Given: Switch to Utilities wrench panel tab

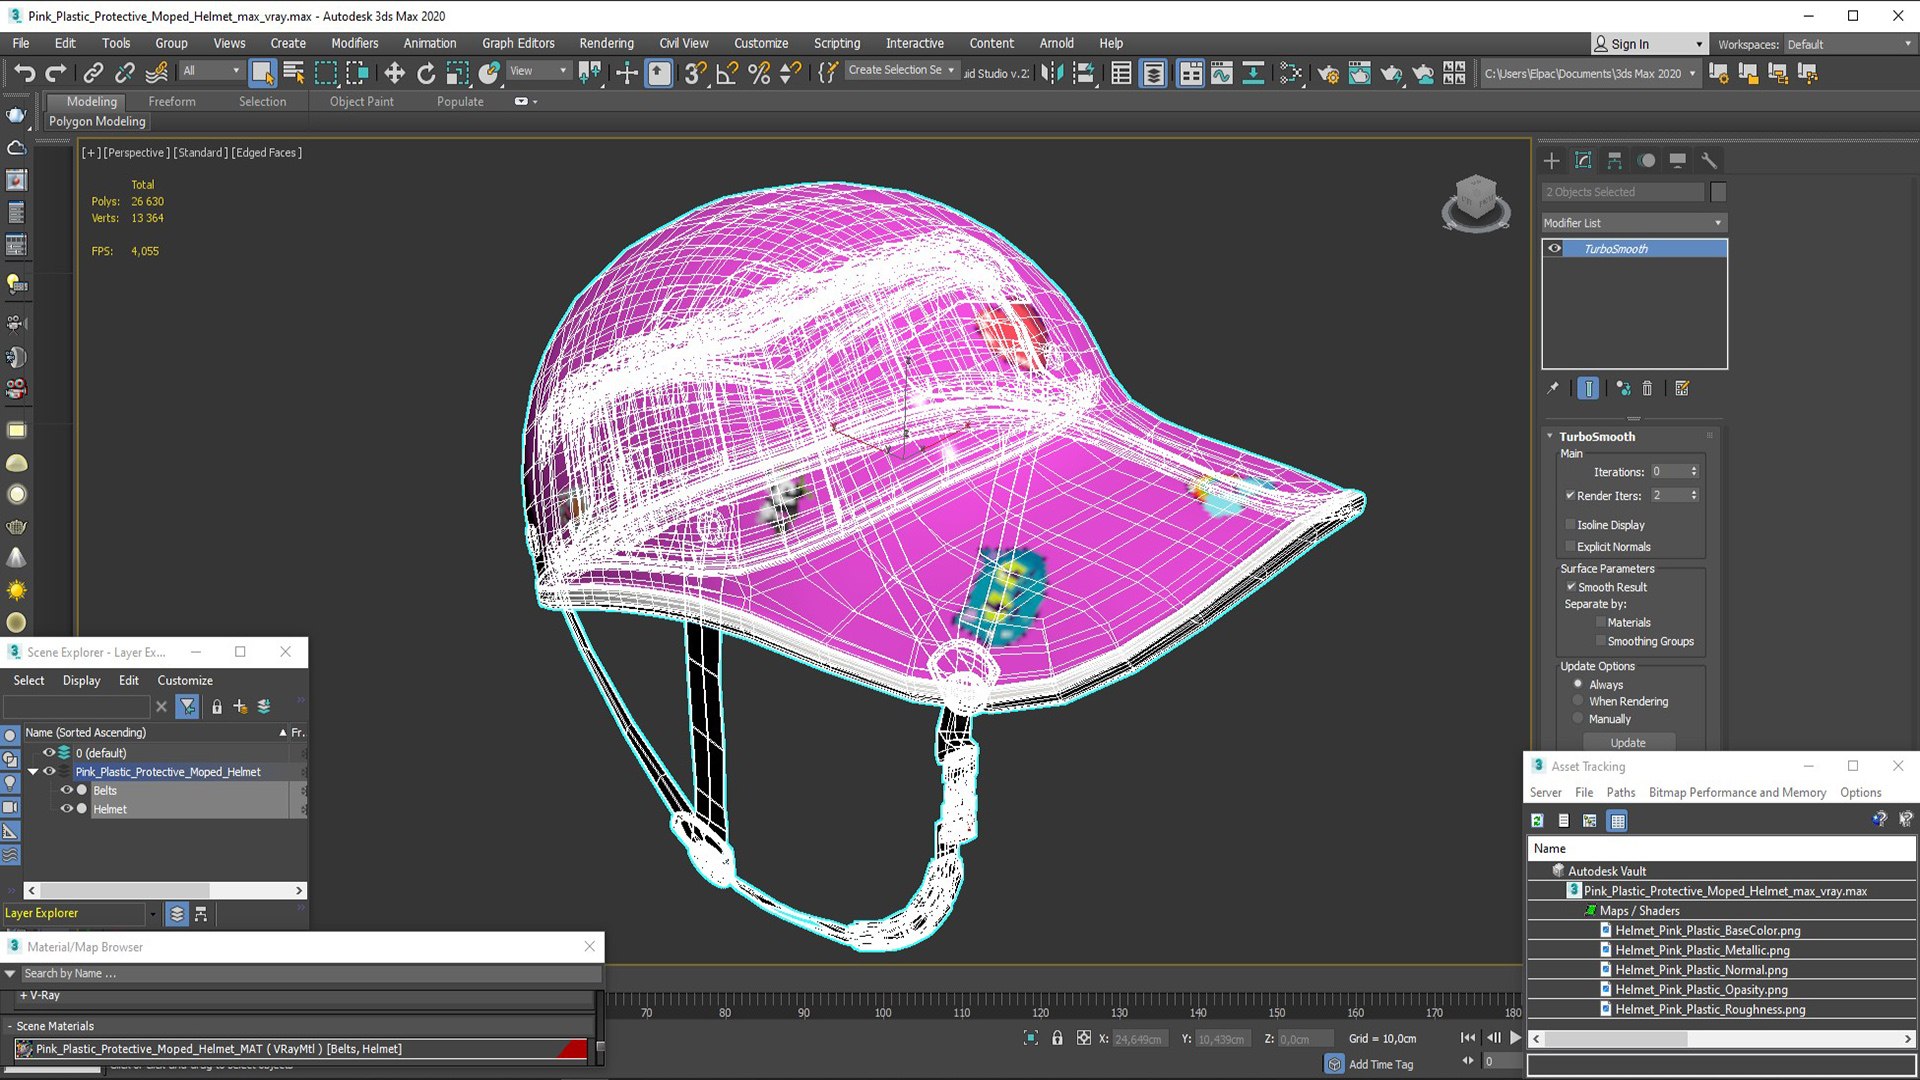Looking at the screenshot, I should pos(1709,160).
